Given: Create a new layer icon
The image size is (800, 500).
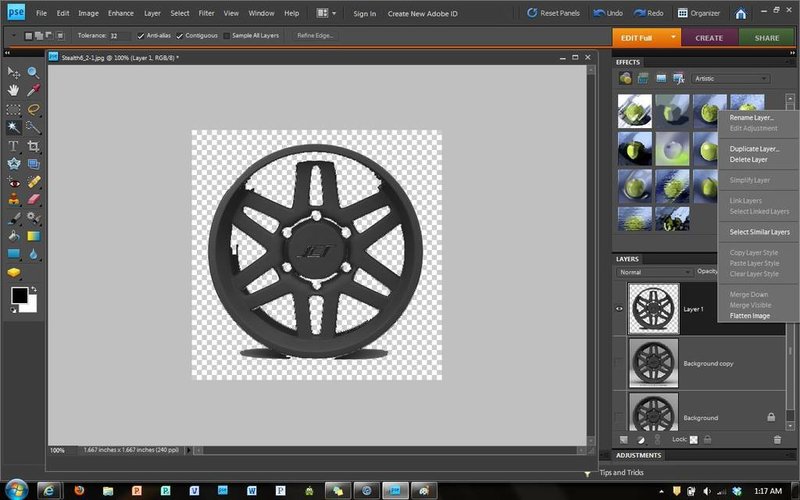Looking at the screenshot, I should coord(623,439).
